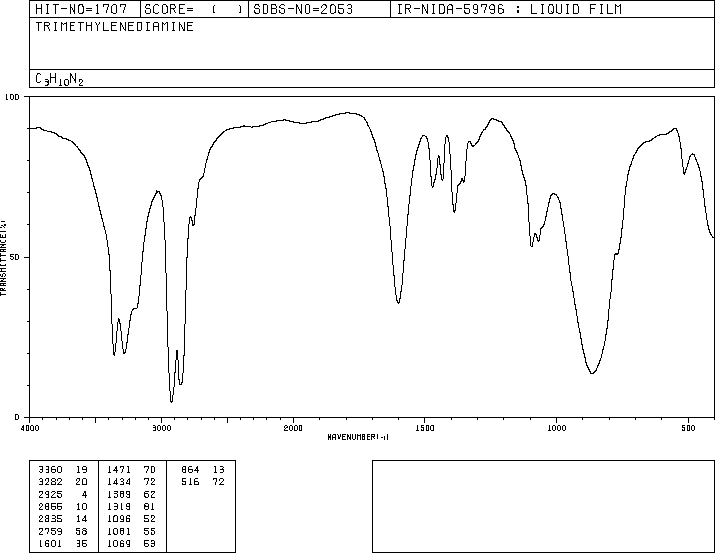The image size is (715, 553).
Task: Click transmittance value 72 beside 516
Action: click(218, 482)
